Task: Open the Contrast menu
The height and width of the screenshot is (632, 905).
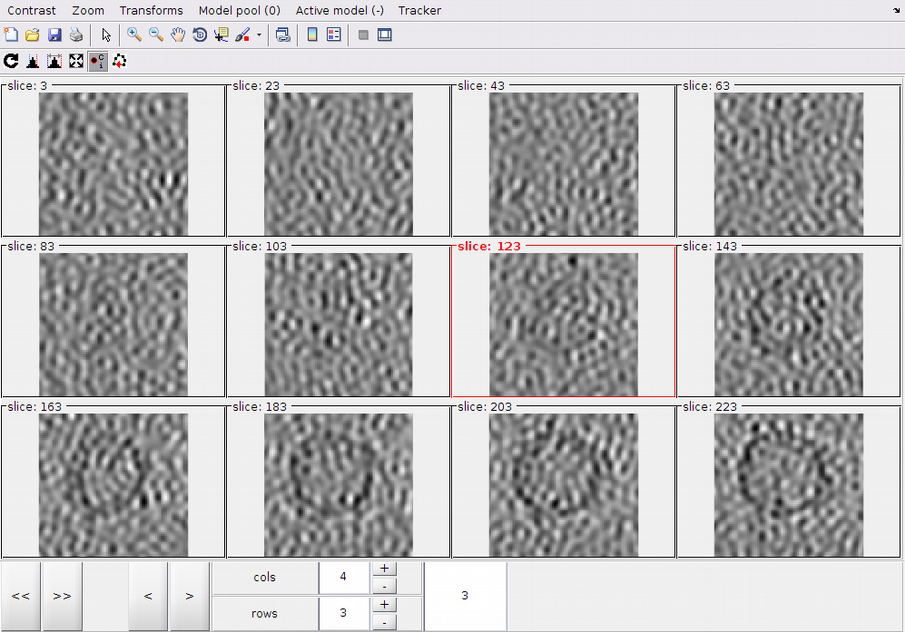Action: (x=32, y=10)
